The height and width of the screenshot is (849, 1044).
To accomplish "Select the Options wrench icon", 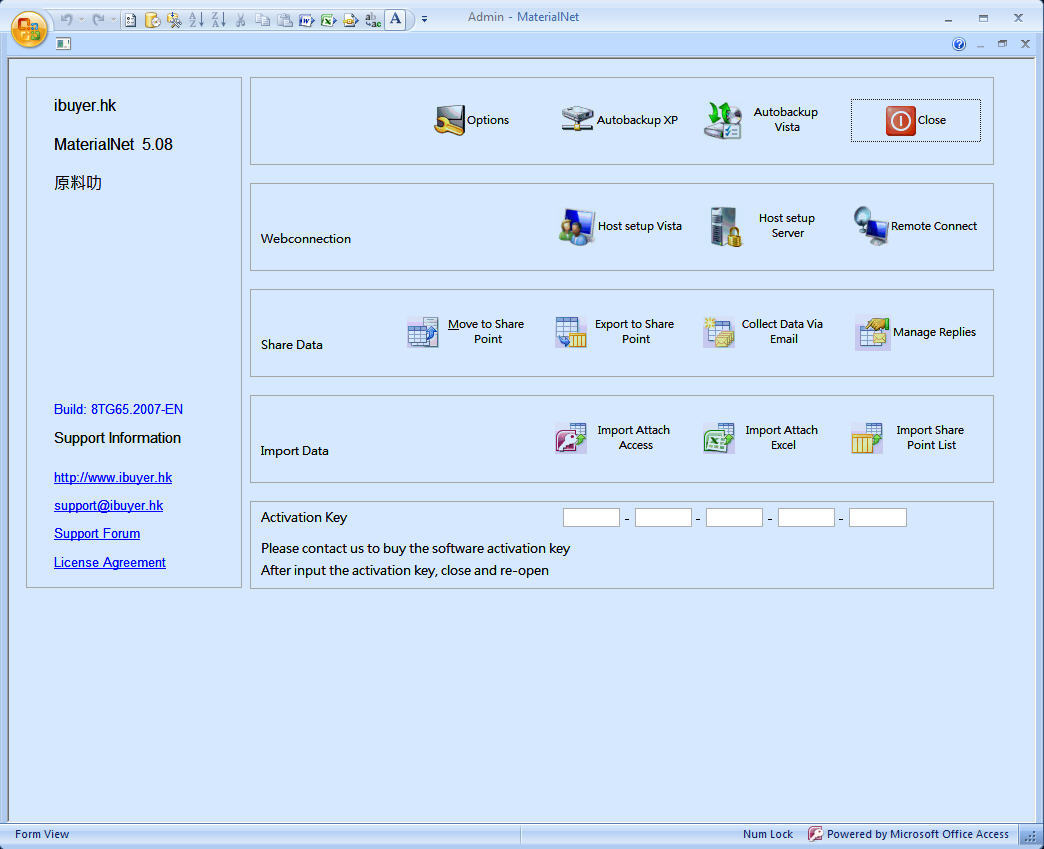I will (x=451, y=119).
